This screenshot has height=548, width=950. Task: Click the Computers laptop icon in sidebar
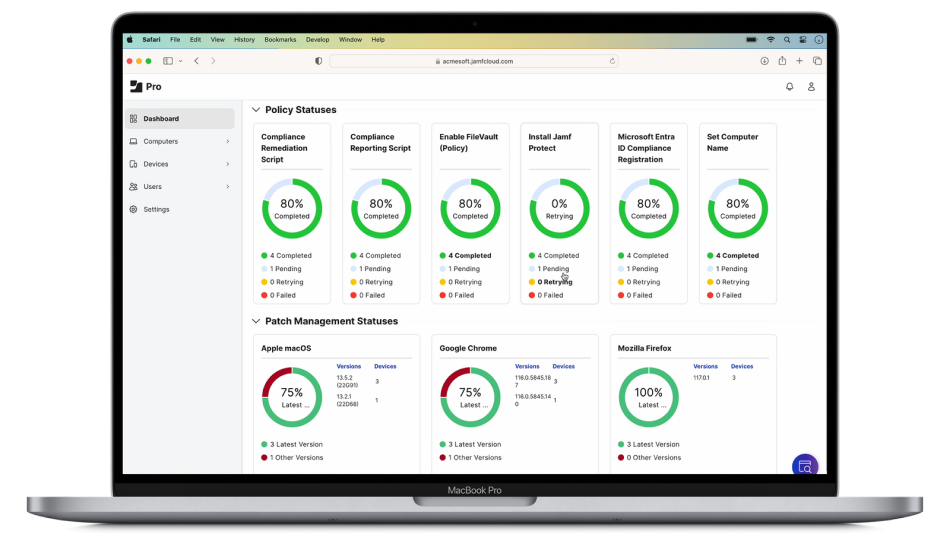point(133,141)
